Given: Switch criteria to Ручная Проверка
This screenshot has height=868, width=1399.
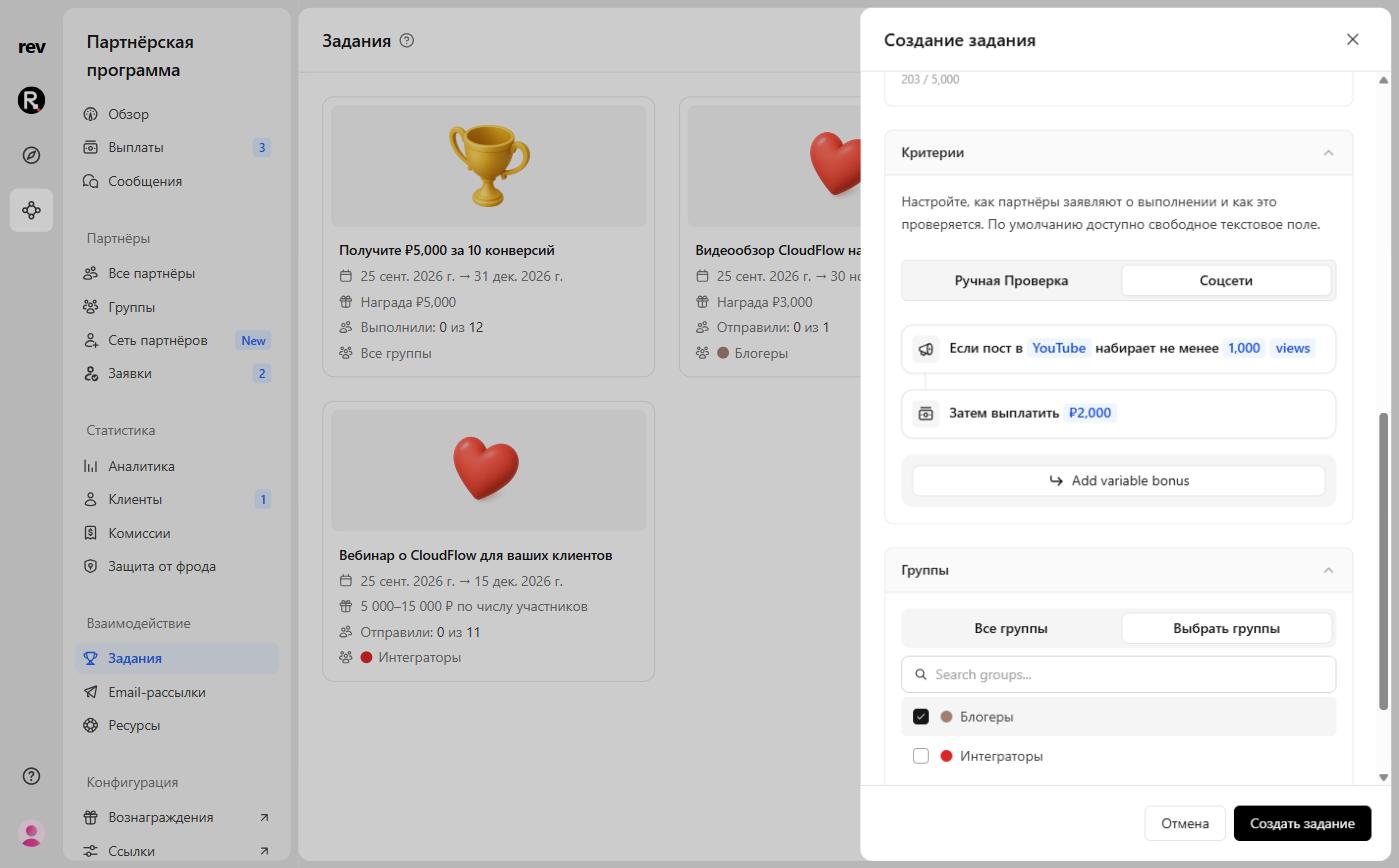Looking at the screenshot, I should pyautogui.click(x=1011, y=281).
